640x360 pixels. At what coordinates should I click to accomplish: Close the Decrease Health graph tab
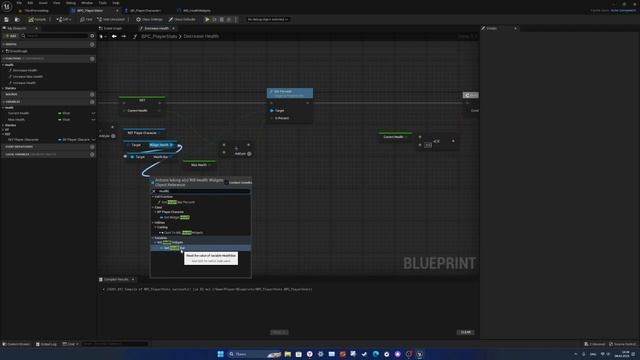coord(173,28)
